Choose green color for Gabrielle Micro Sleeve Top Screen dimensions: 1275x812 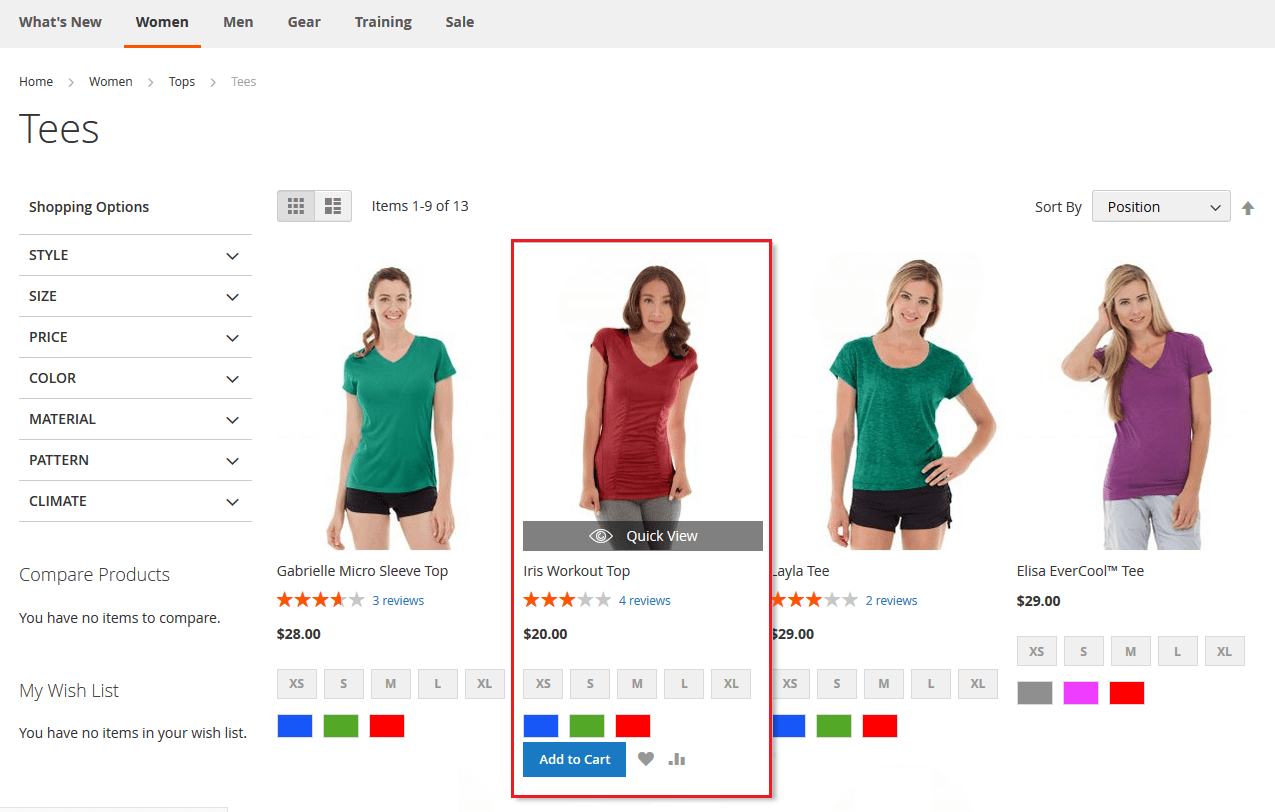(341, 726)
